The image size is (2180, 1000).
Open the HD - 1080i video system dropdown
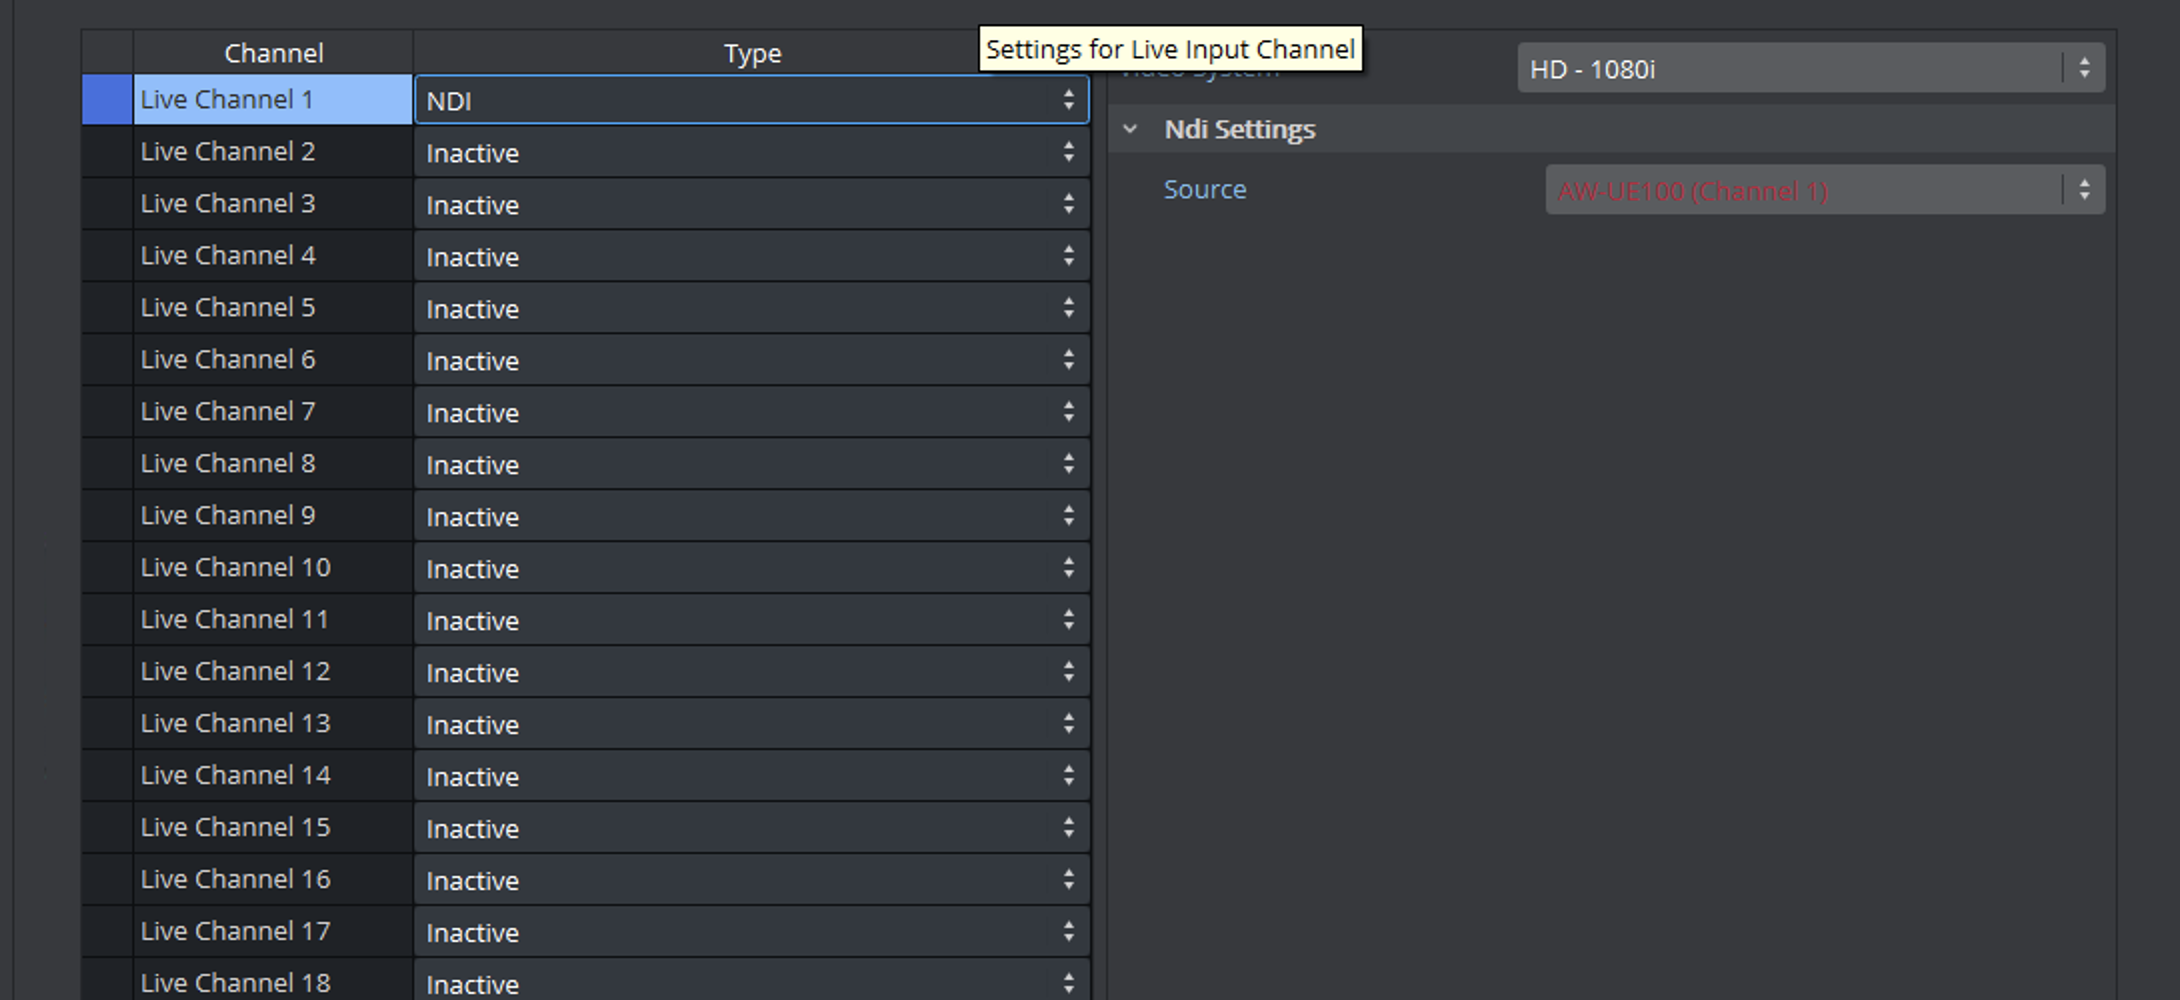(x=1810, y=69)
